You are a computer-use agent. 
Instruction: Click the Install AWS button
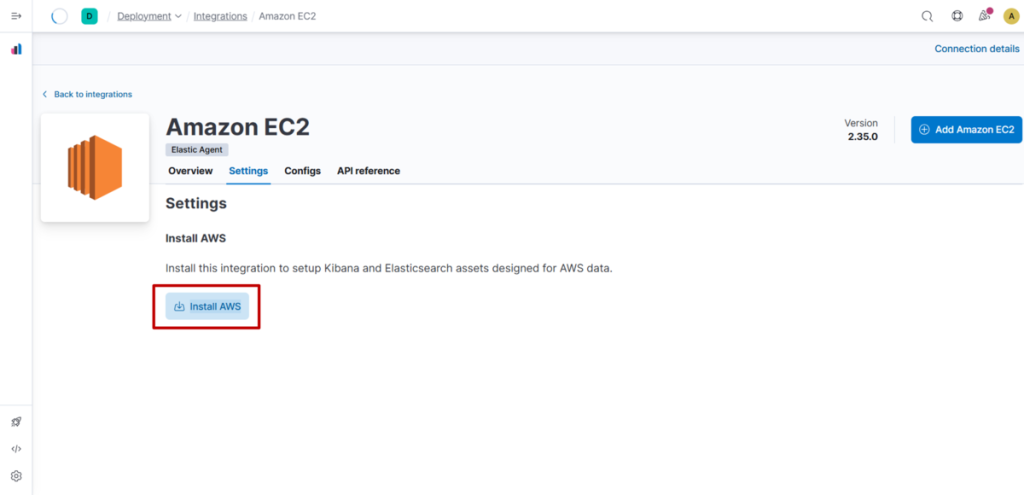pyautogui.click(x=207, y=306)
